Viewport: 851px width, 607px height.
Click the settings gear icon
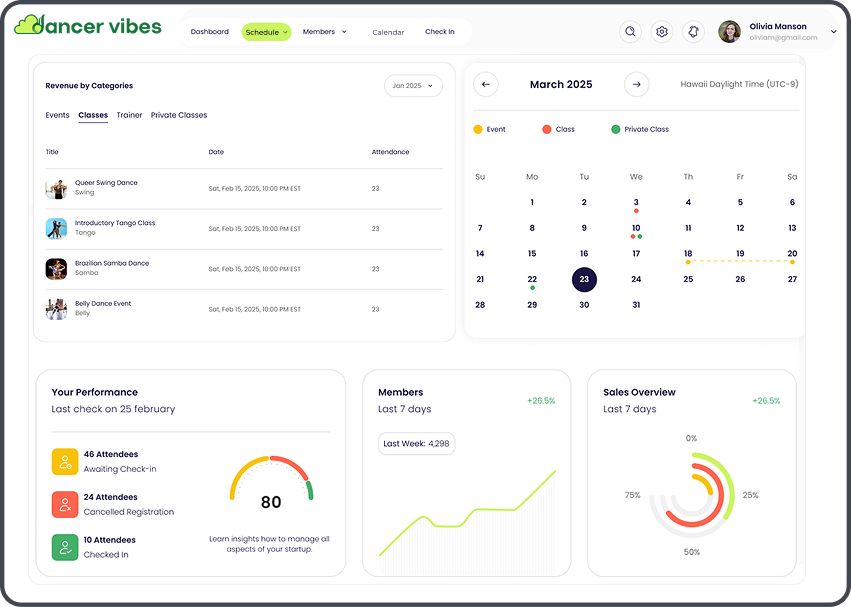click(x=661, y=31)
